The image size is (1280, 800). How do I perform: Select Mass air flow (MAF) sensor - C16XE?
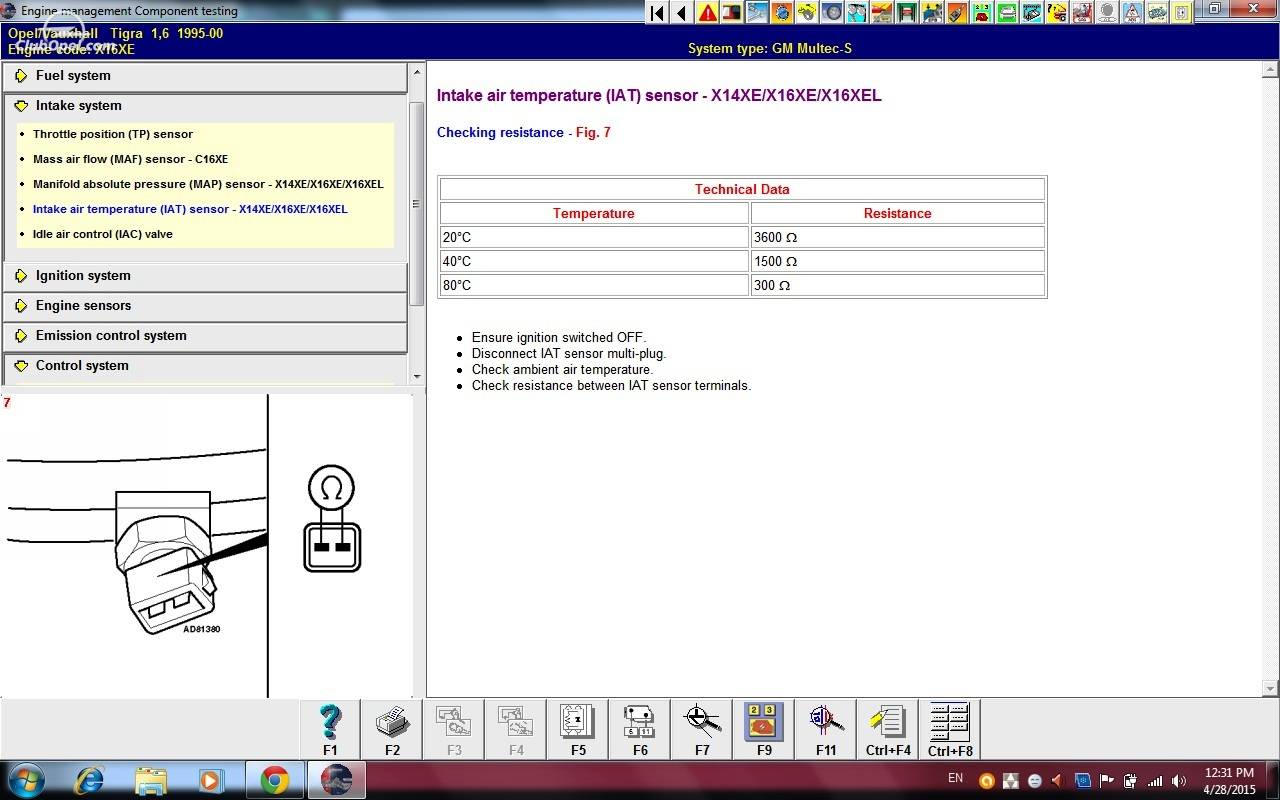point(130,159)
